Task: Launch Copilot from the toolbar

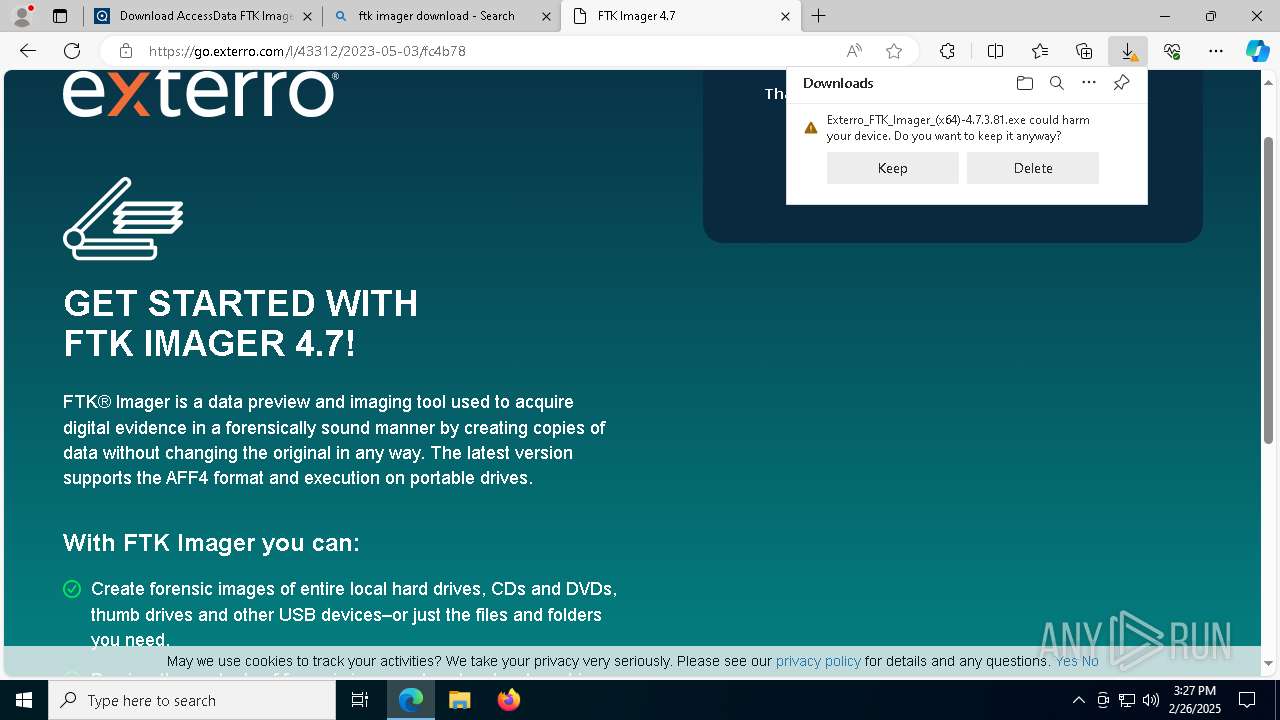Action: point(1257,51)
